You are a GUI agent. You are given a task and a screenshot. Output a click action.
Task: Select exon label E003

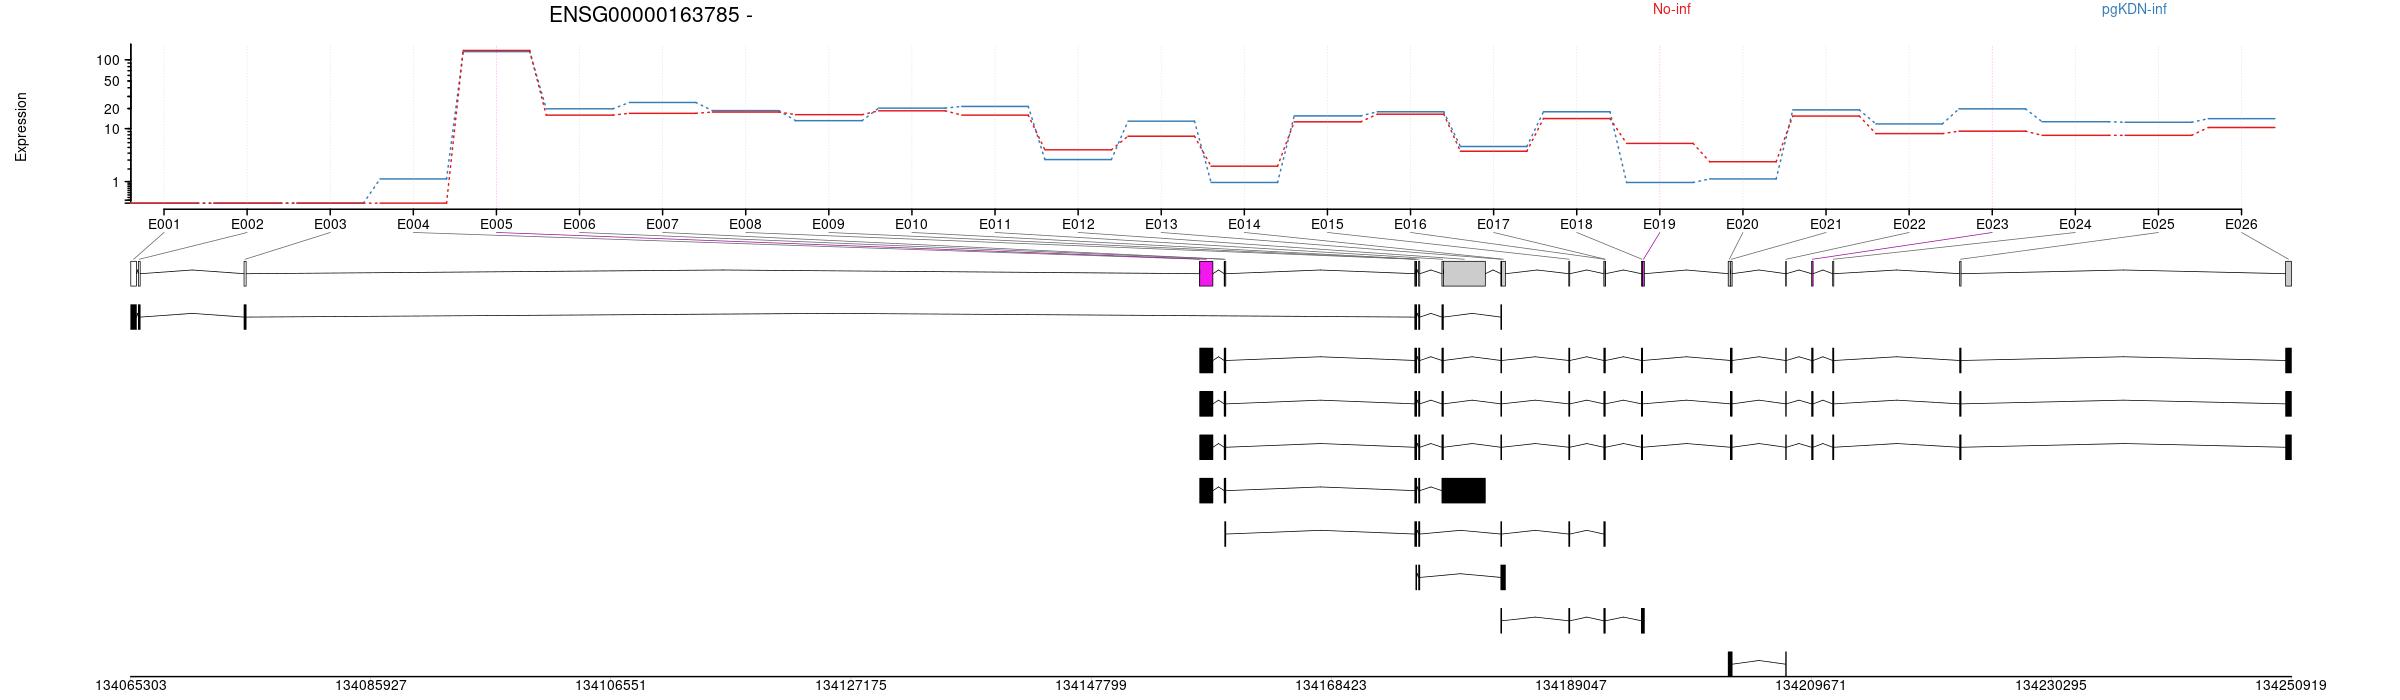[x=330, y=225]
